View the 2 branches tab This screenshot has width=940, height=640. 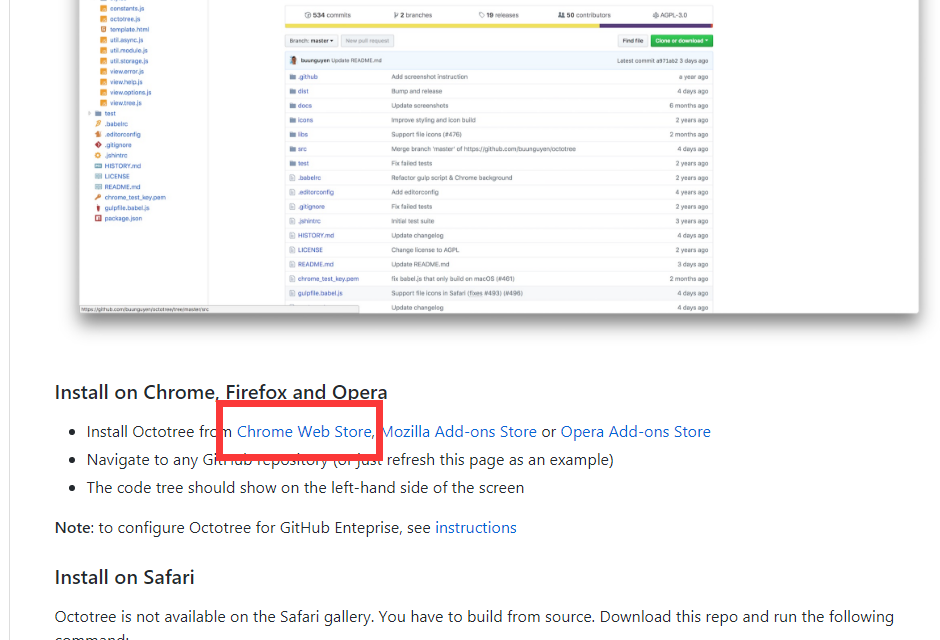click(412, 15)
